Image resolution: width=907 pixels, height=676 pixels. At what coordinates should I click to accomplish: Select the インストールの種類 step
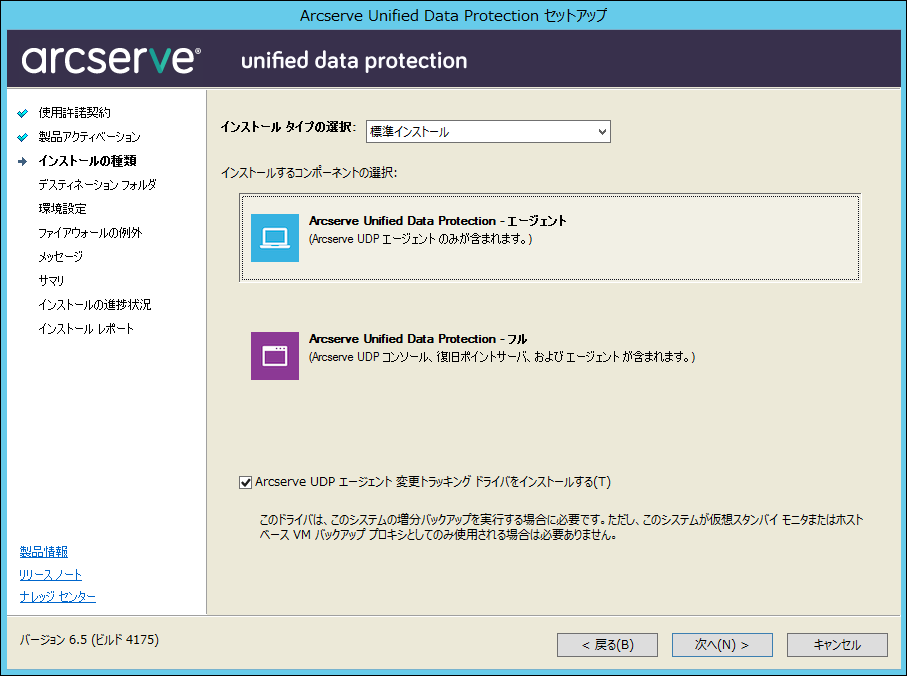click(87, 161)
